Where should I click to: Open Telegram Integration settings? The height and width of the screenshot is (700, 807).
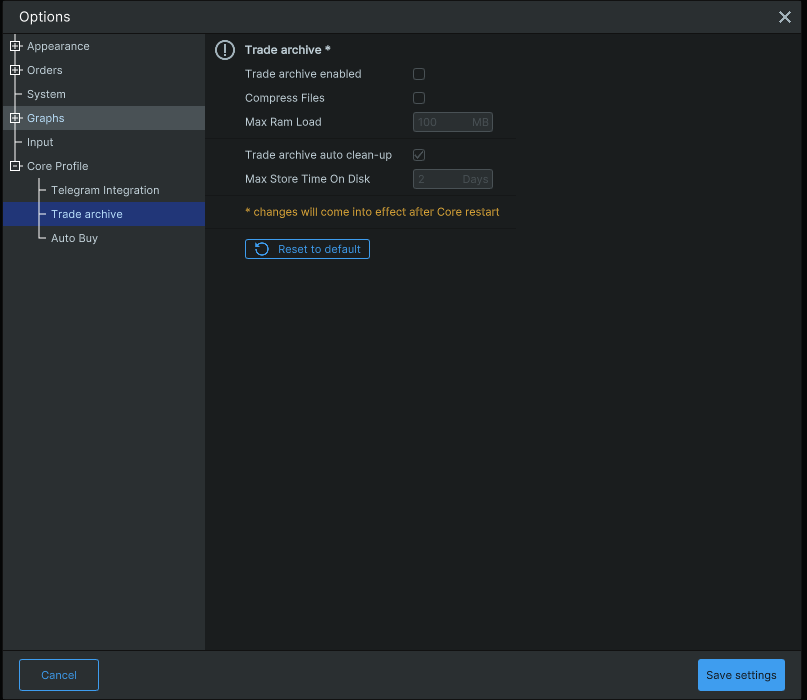click(105, 190)
